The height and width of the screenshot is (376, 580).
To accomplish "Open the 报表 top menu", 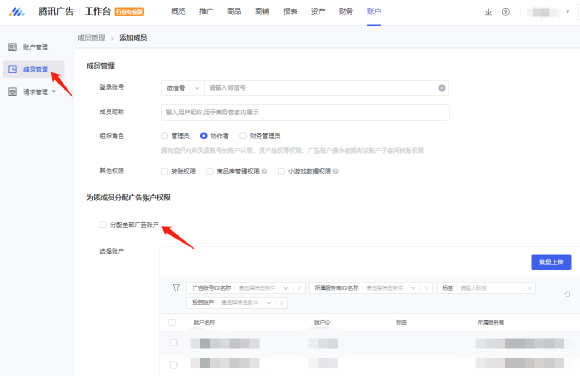I will 290,12.
